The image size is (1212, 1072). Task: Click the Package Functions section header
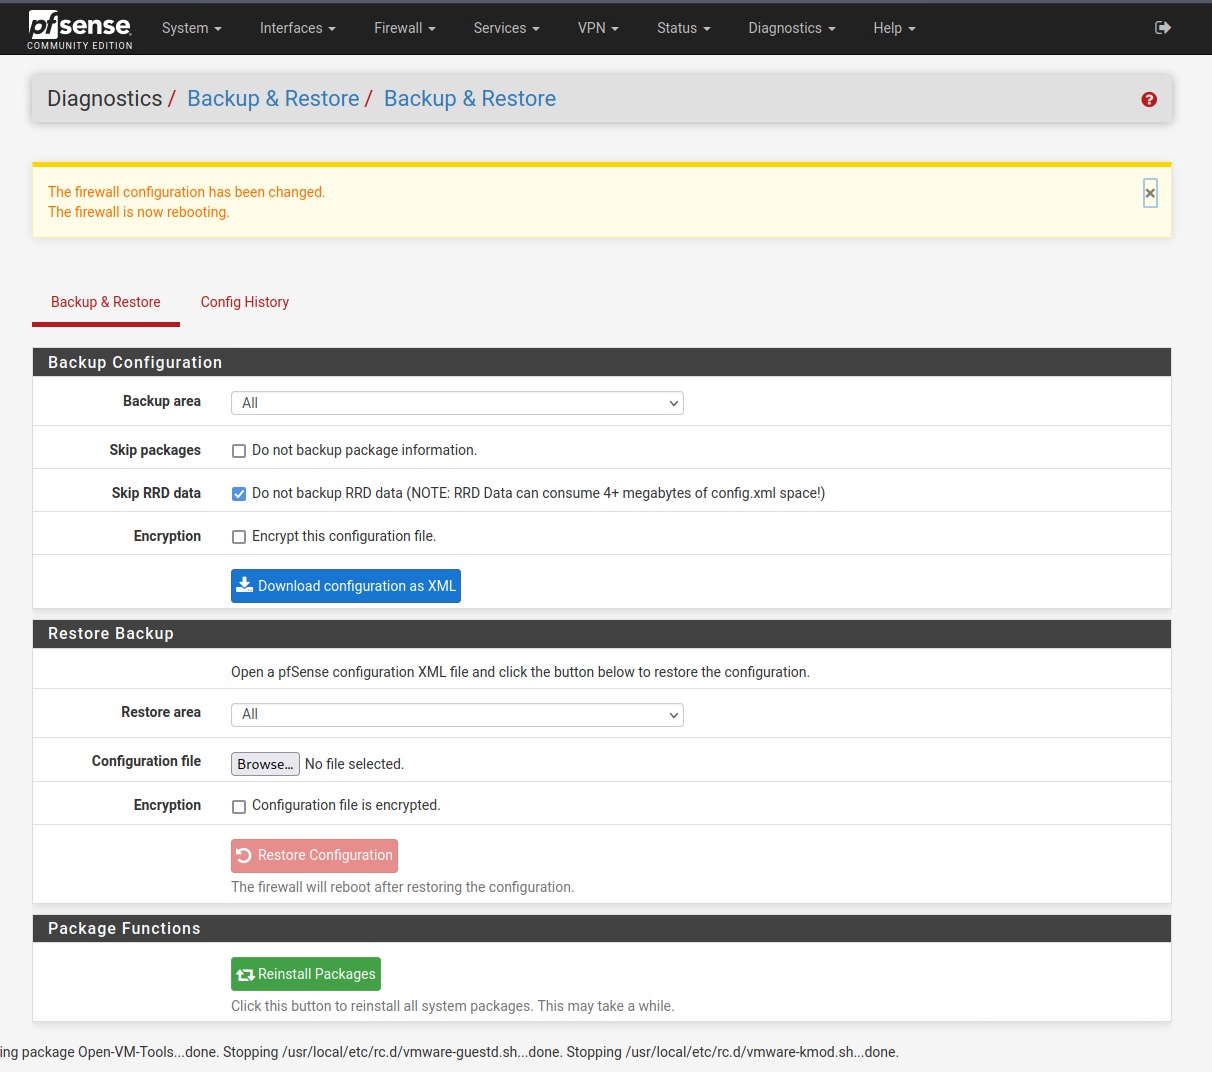[x=602, y=928]
